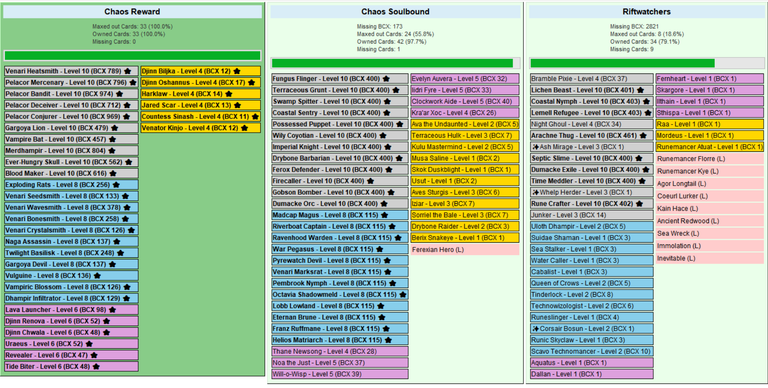The width and height of the screenshot is (768, 388).
Task: Click the star beside Tide Biter
Action: click(x=96, y=366)
